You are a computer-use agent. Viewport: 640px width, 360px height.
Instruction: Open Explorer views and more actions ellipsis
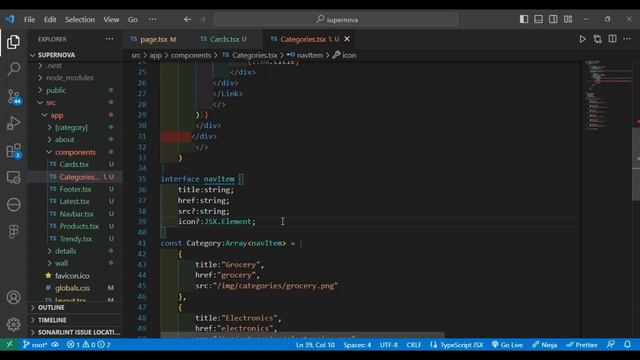click(x=109, y=39)
